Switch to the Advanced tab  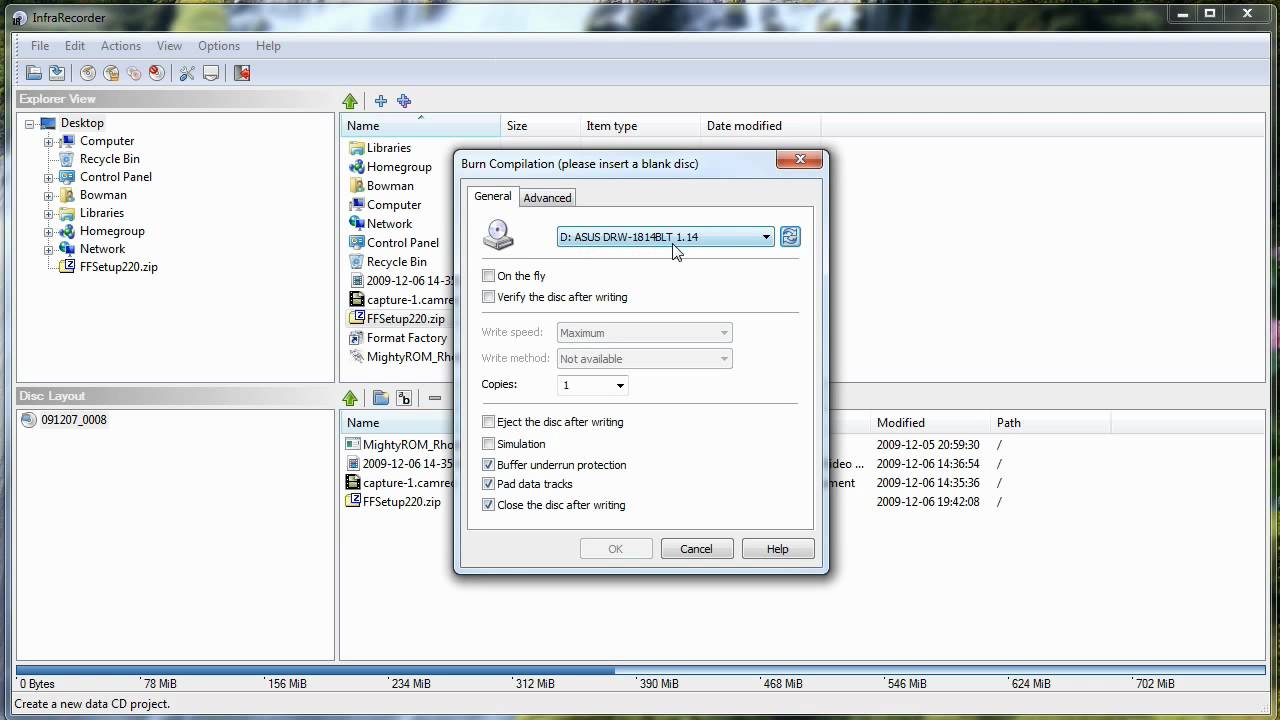547,197
